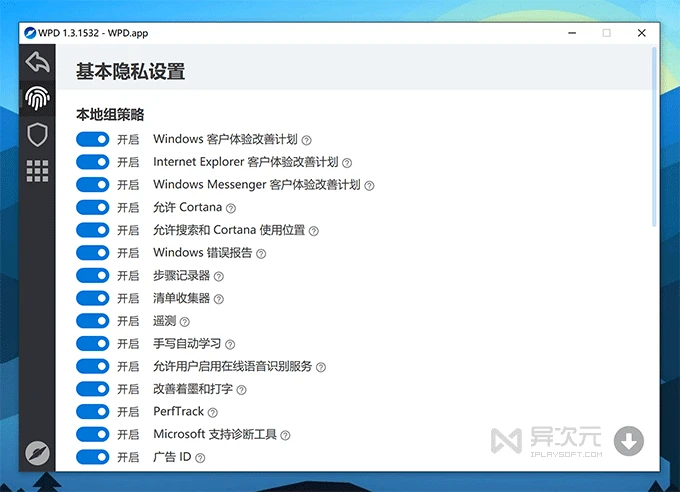Show help for Microsoft 支持诊断工具
This screenshot has width=680, height=492.
click(285, 435)
